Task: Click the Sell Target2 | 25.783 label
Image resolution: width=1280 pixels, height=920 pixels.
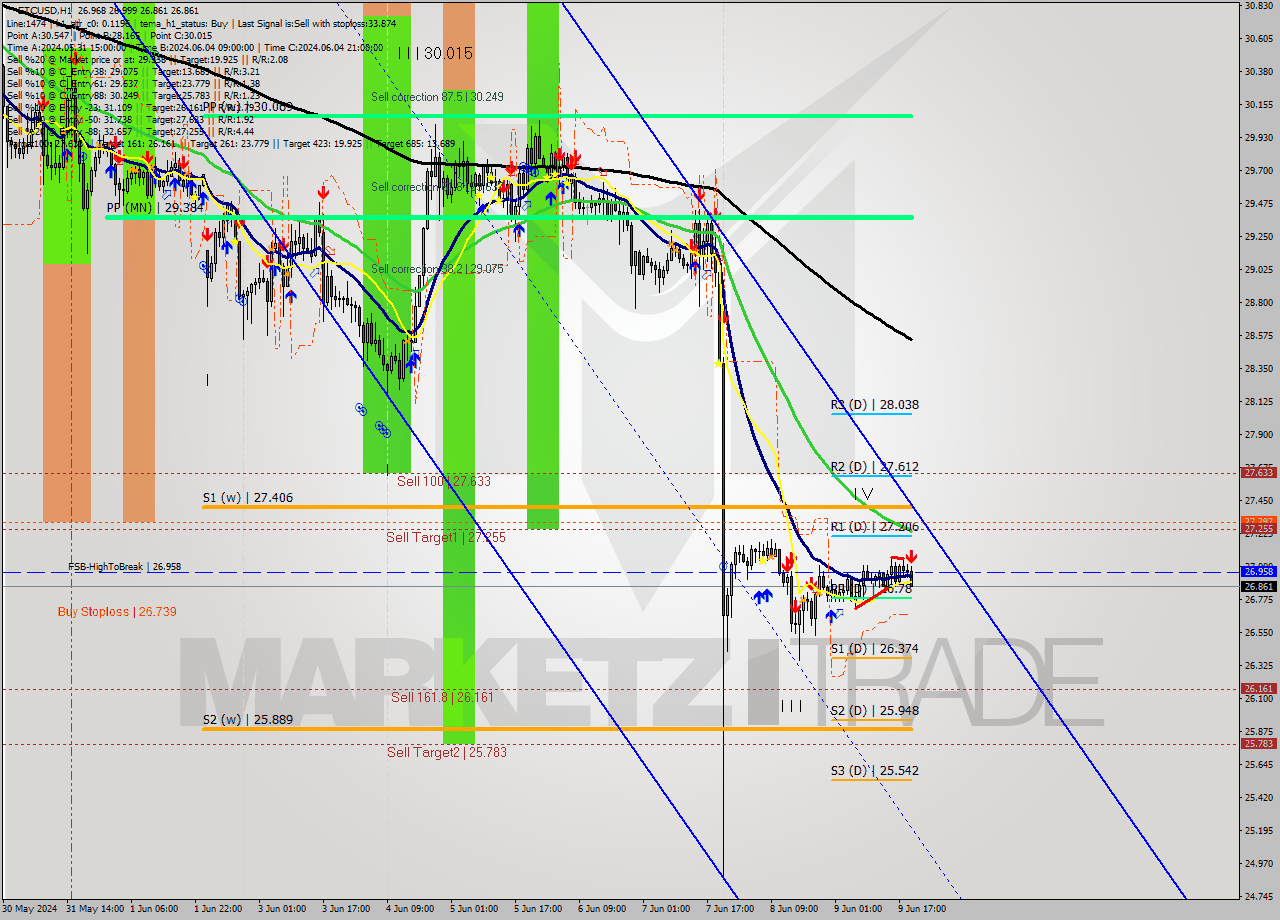Action: pos(447,752)
